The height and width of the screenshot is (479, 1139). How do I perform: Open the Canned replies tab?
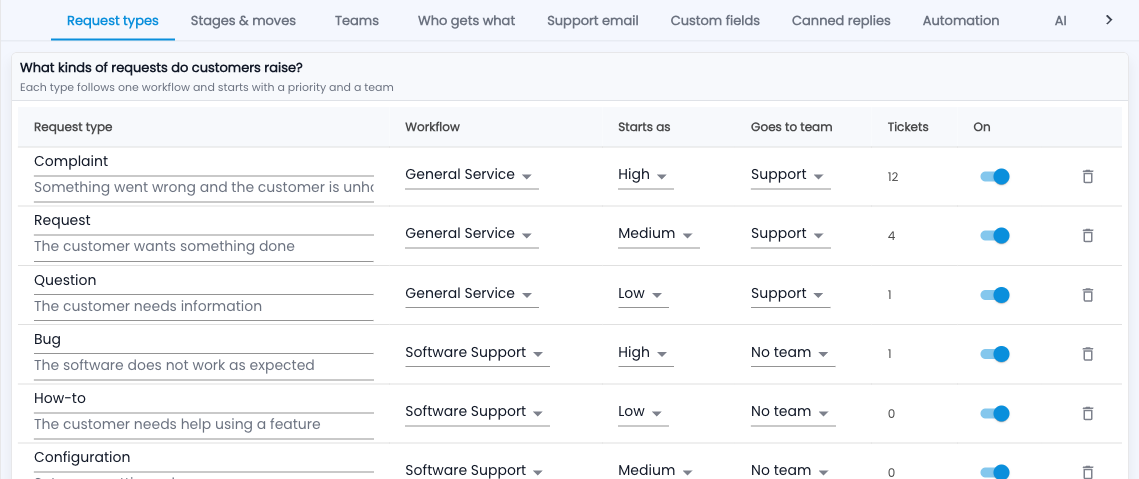(841, 21)
